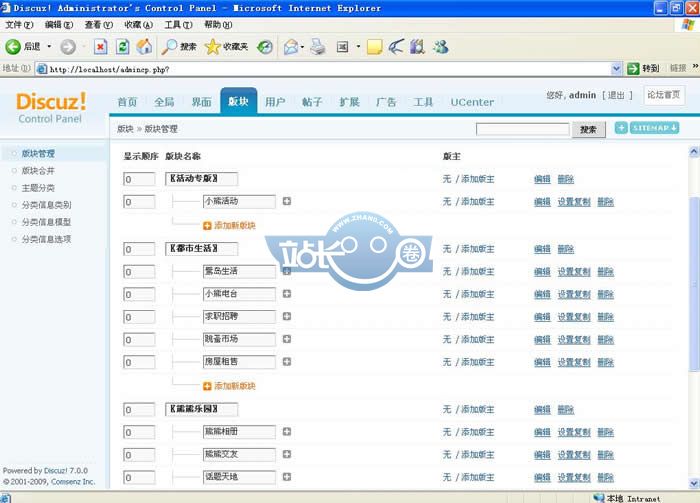The height and width of the screenshot is (503, 700).
Task: Open the Edit button dropdown arrow
Action: click(x=358, y=46)
